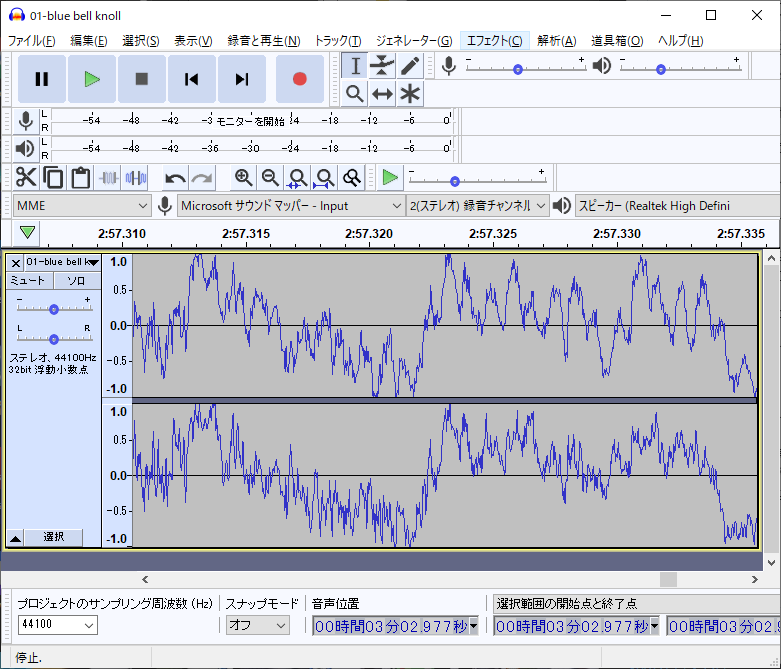
Task: Open the ヘルプ(H) menu
Action: click(680, 41)
